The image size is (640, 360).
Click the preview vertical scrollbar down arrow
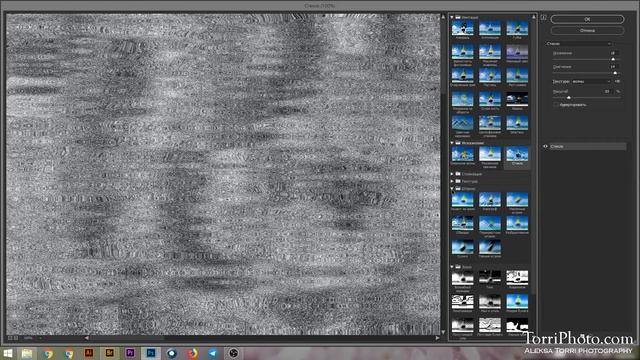[443, 332]
